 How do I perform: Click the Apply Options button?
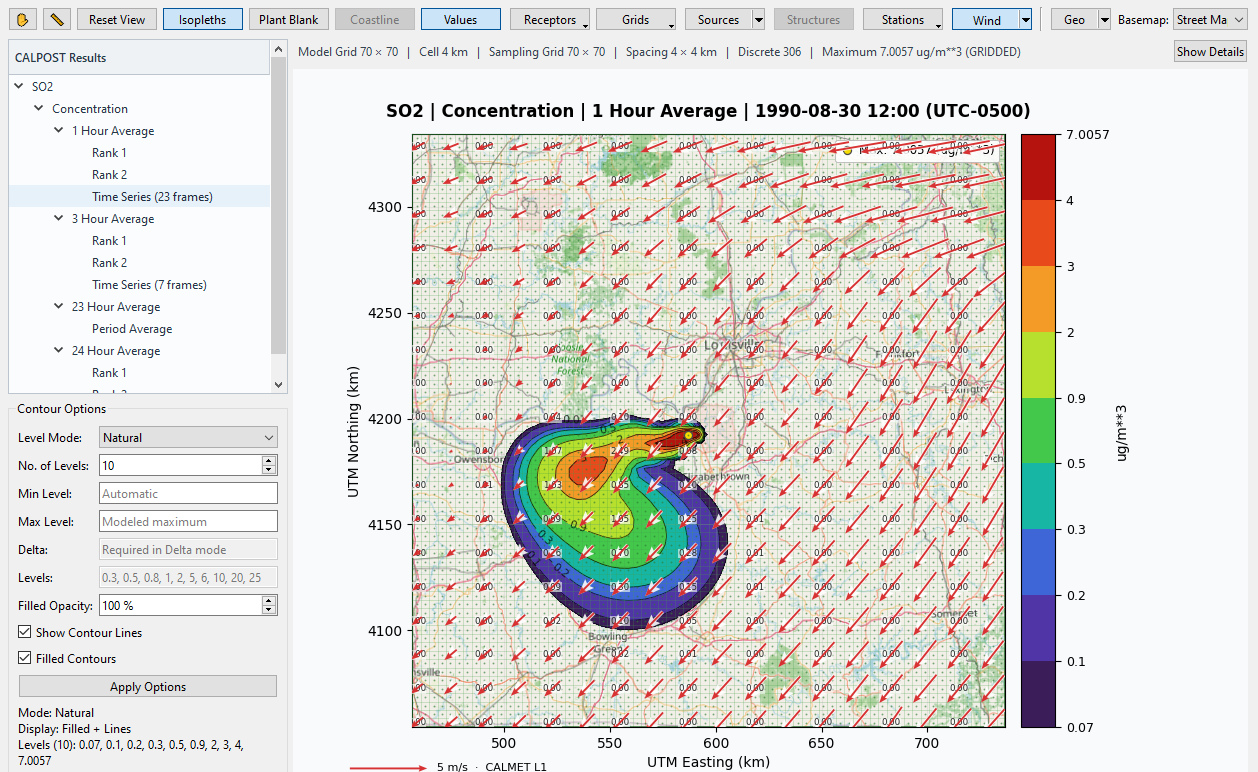[x=148, y=687]
